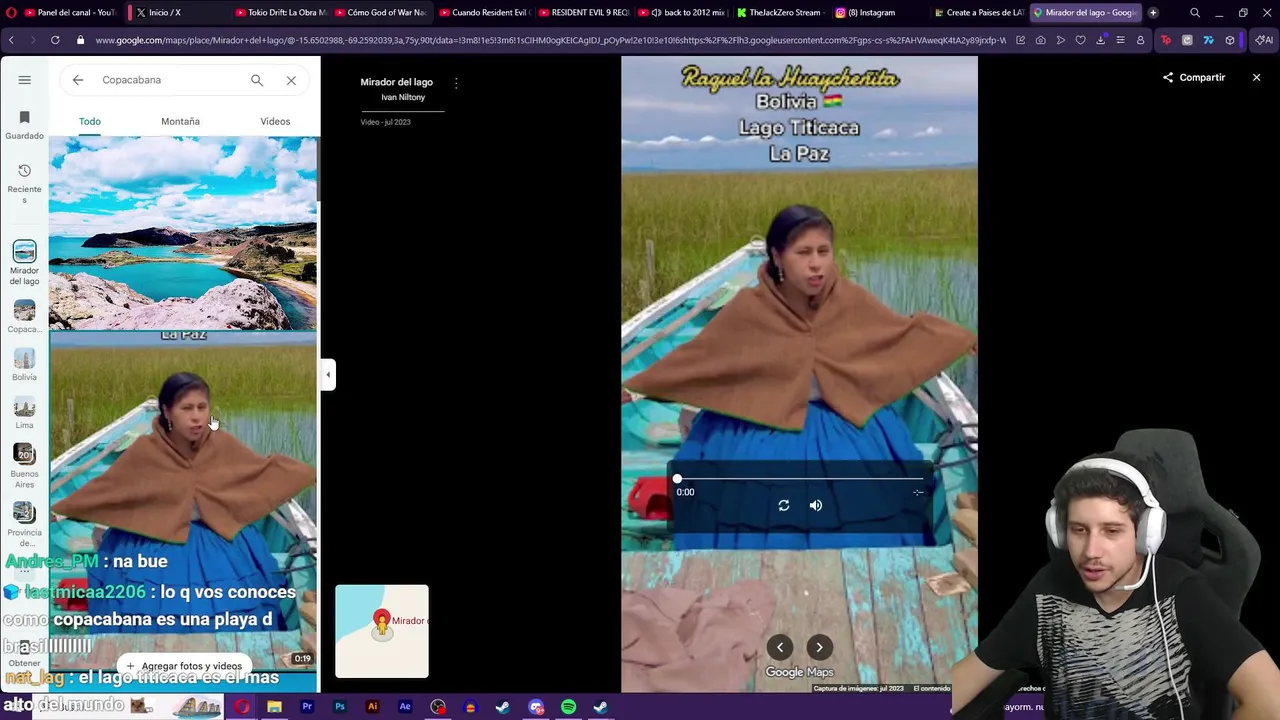Switch to the Videos tab
Viewport: 1280px width, 720px height.
click(275, 121)
